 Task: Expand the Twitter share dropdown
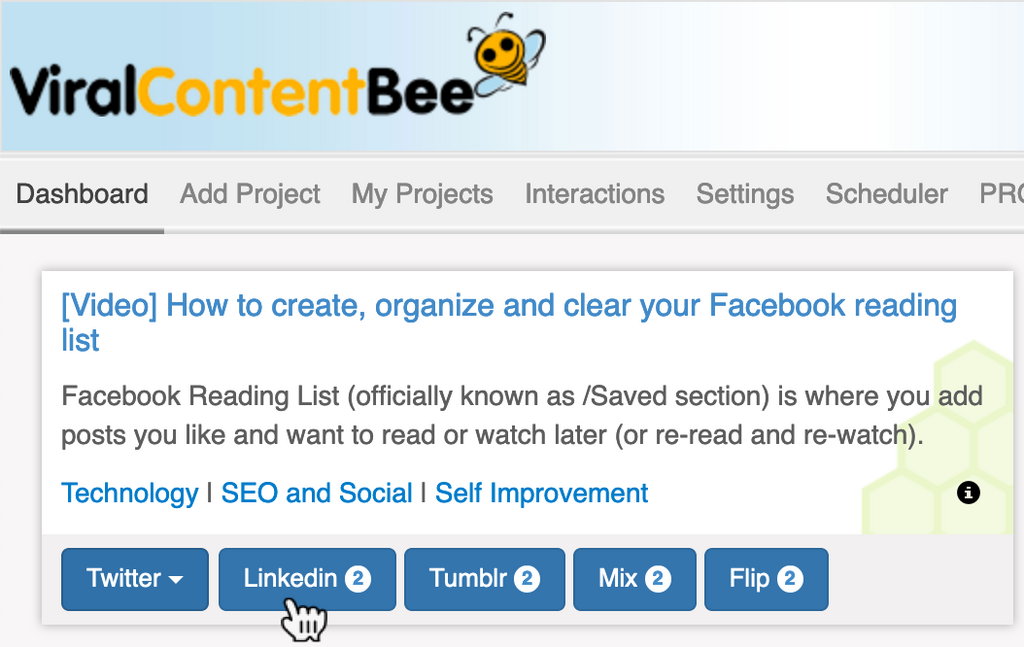point(135,579)
